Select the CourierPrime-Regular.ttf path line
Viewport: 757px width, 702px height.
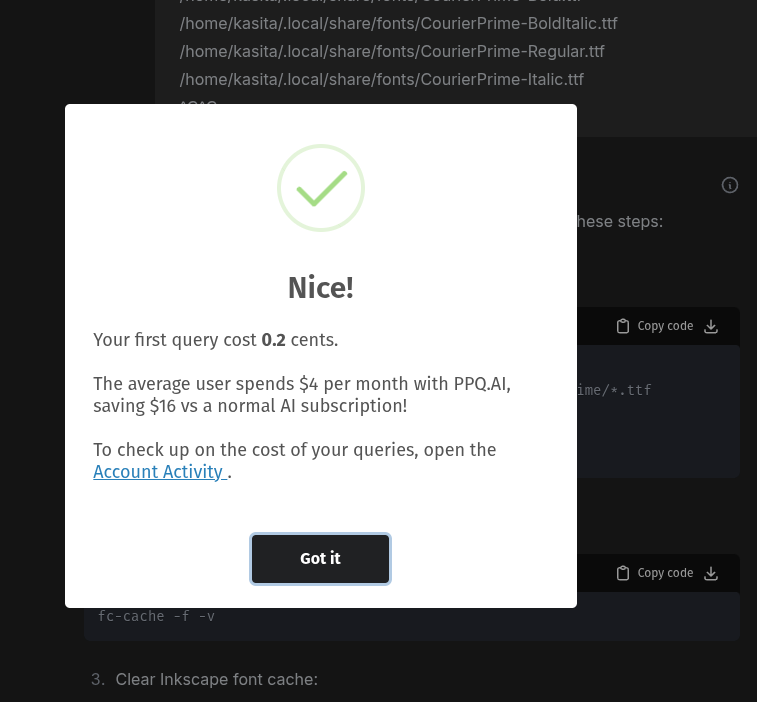(x=392, y=52)
